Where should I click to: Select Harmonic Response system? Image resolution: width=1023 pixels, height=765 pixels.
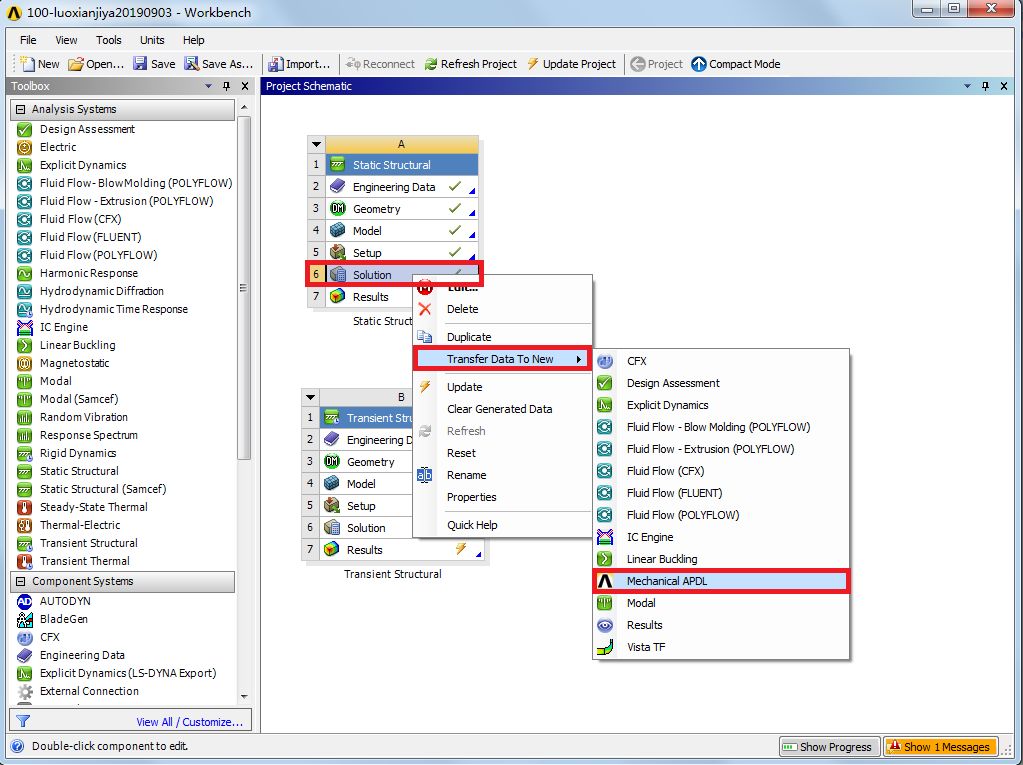coord(89,273)
